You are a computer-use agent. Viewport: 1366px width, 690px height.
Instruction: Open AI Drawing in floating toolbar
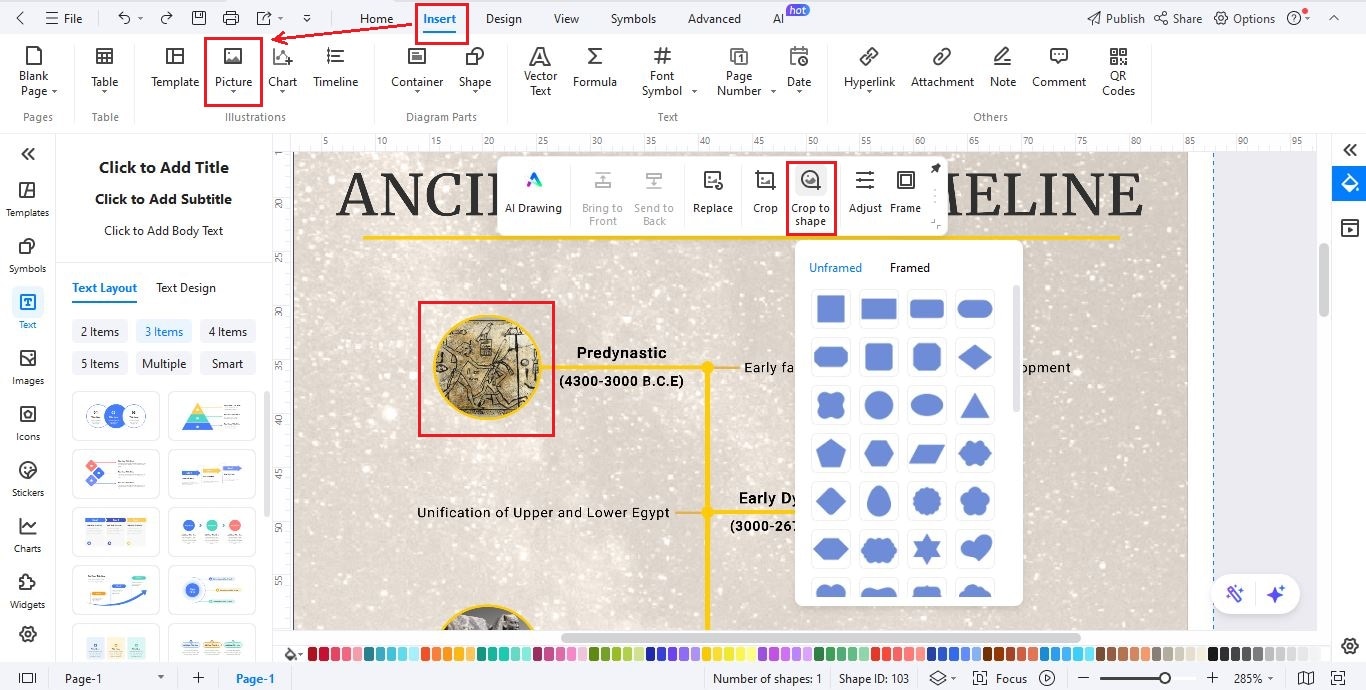[x=533, y=193]
